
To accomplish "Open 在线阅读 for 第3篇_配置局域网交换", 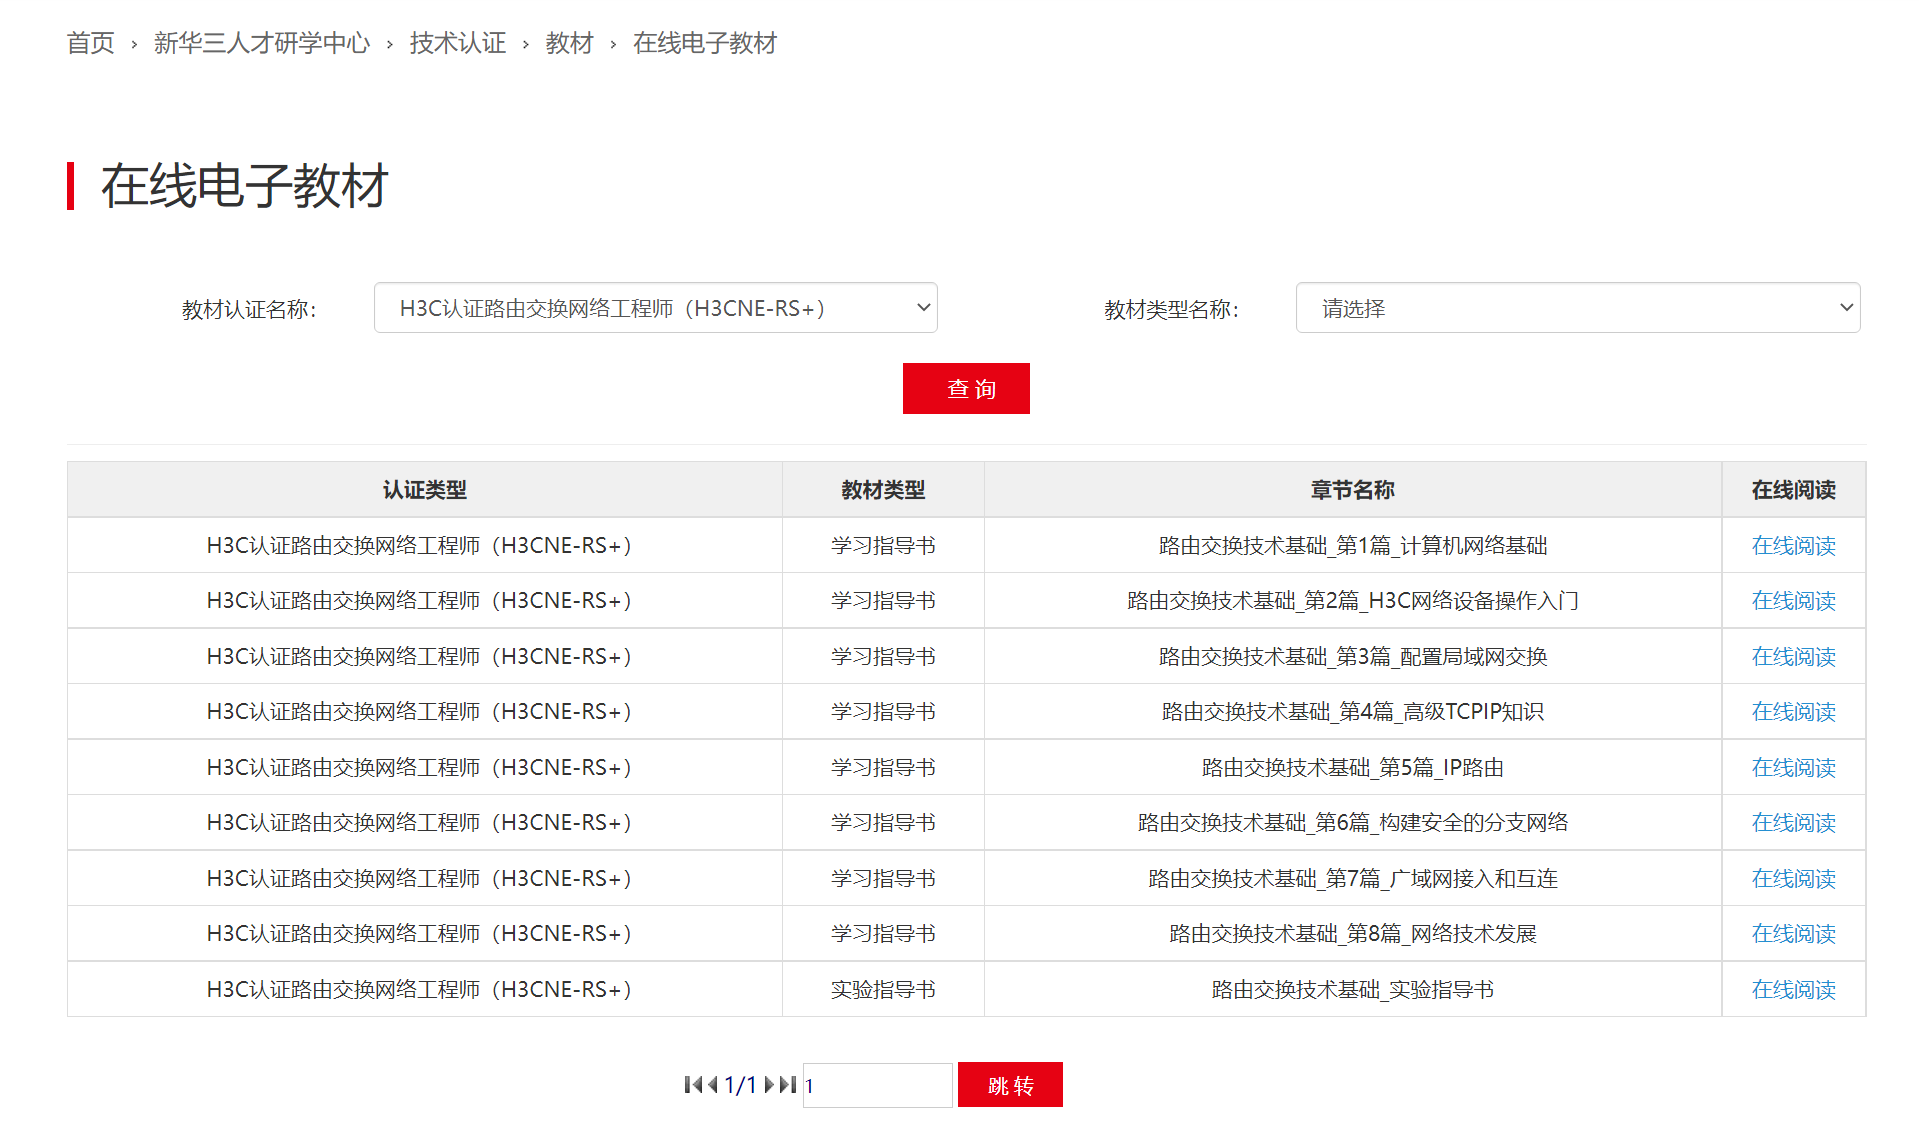I will pyautogui.click(x=1794, y=657).
